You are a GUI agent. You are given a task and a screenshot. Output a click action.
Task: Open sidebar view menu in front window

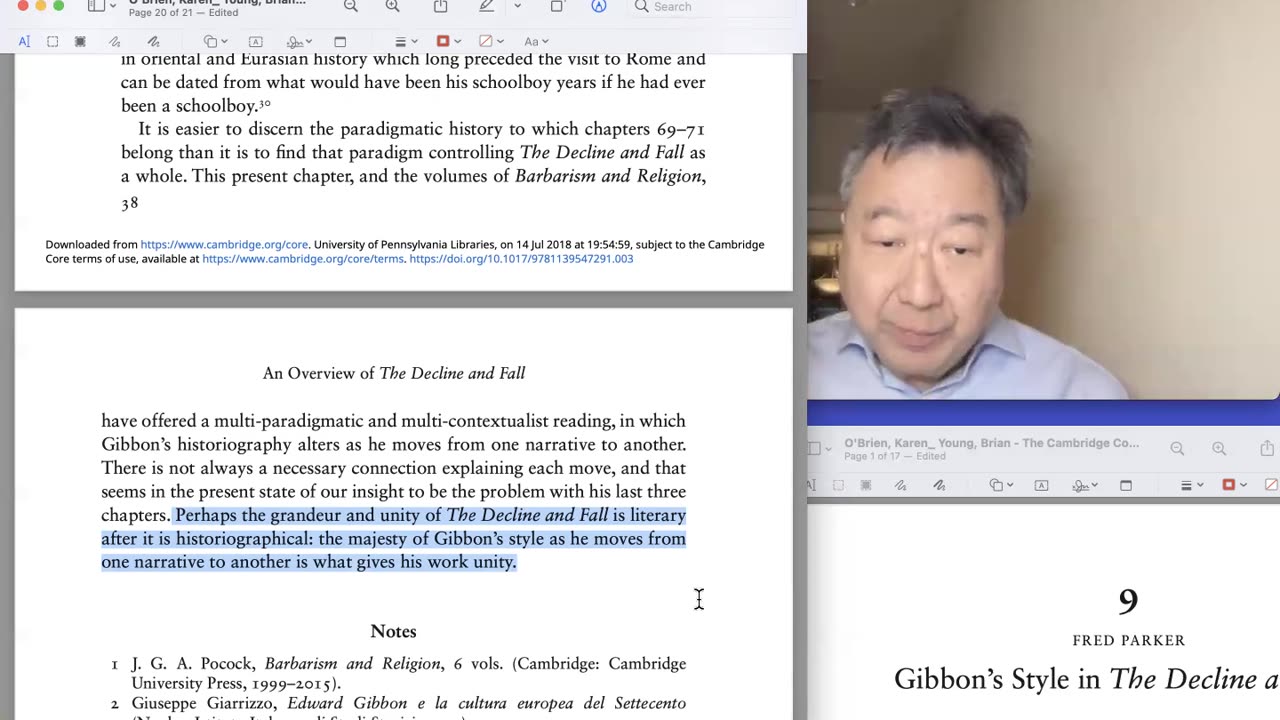click(102, 6)
